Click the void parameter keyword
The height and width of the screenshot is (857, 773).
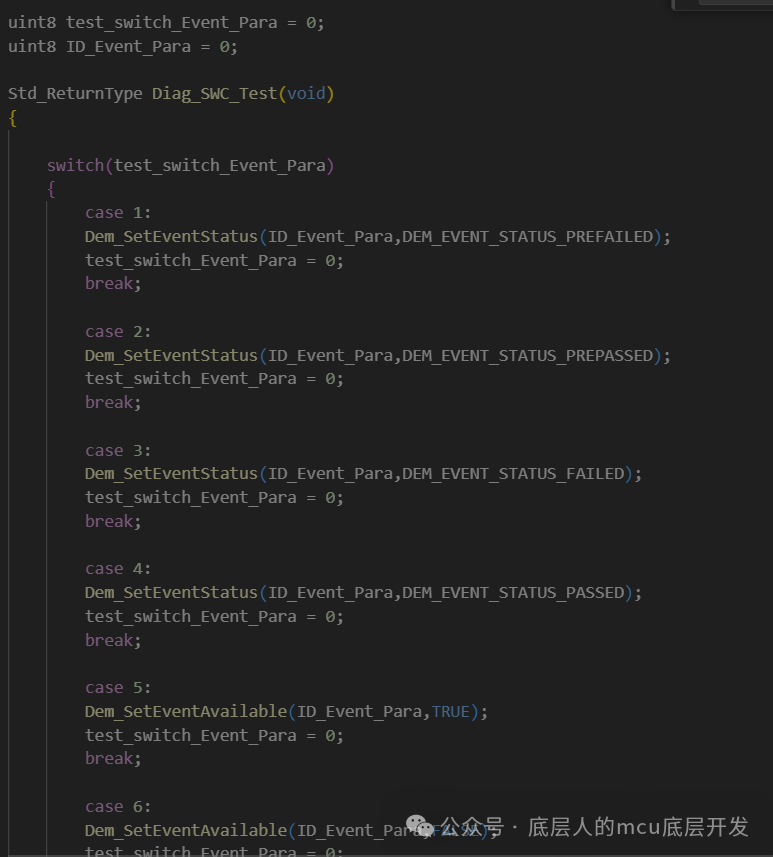coord(306,93)
